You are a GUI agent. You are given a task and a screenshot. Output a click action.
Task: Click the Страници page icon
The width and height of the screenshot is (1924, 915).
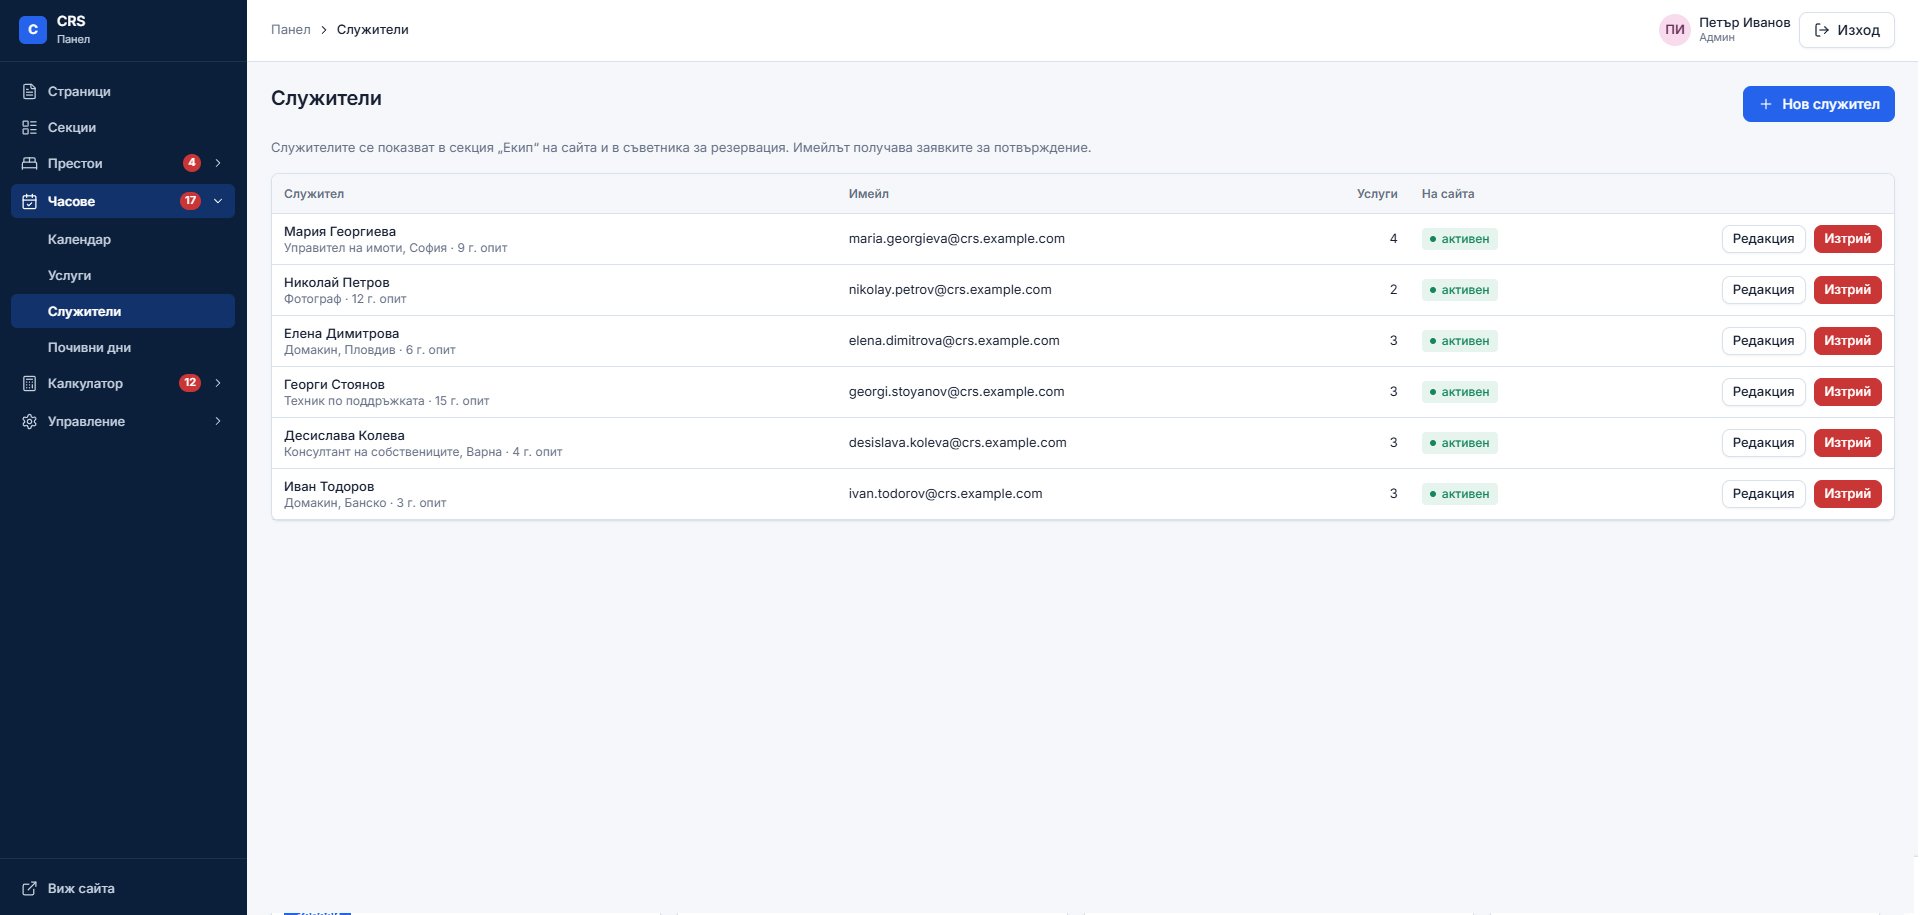(30, 91)
